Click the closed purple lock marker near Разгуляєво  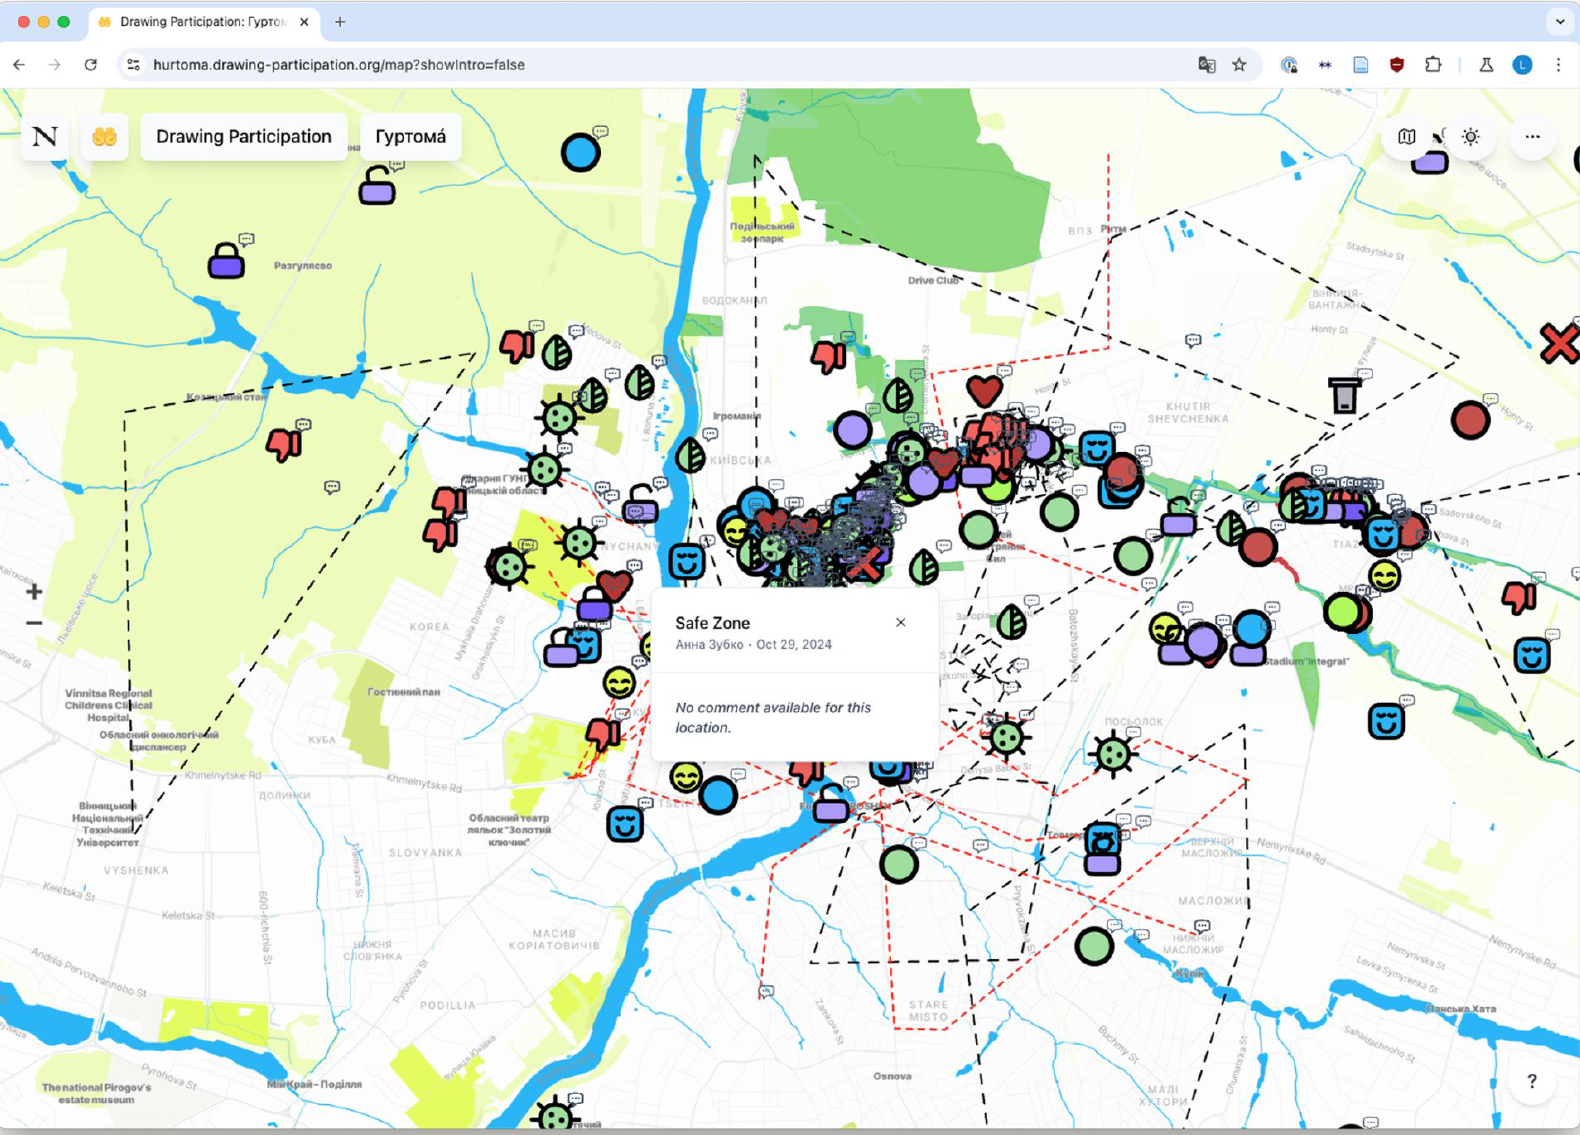(226, 262)
